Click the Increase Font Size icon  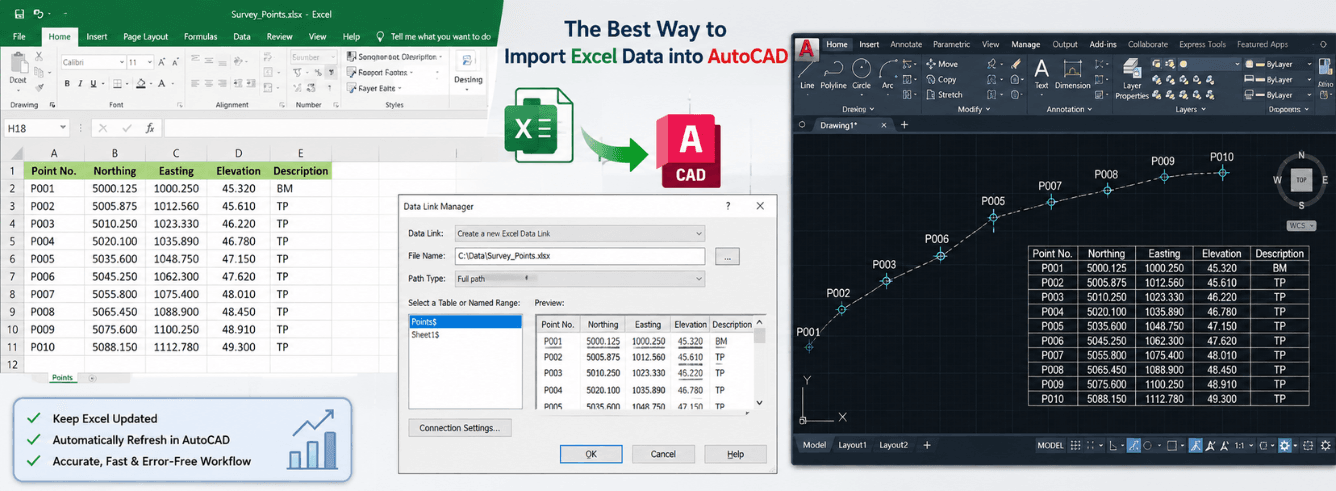tap(164, 62)
